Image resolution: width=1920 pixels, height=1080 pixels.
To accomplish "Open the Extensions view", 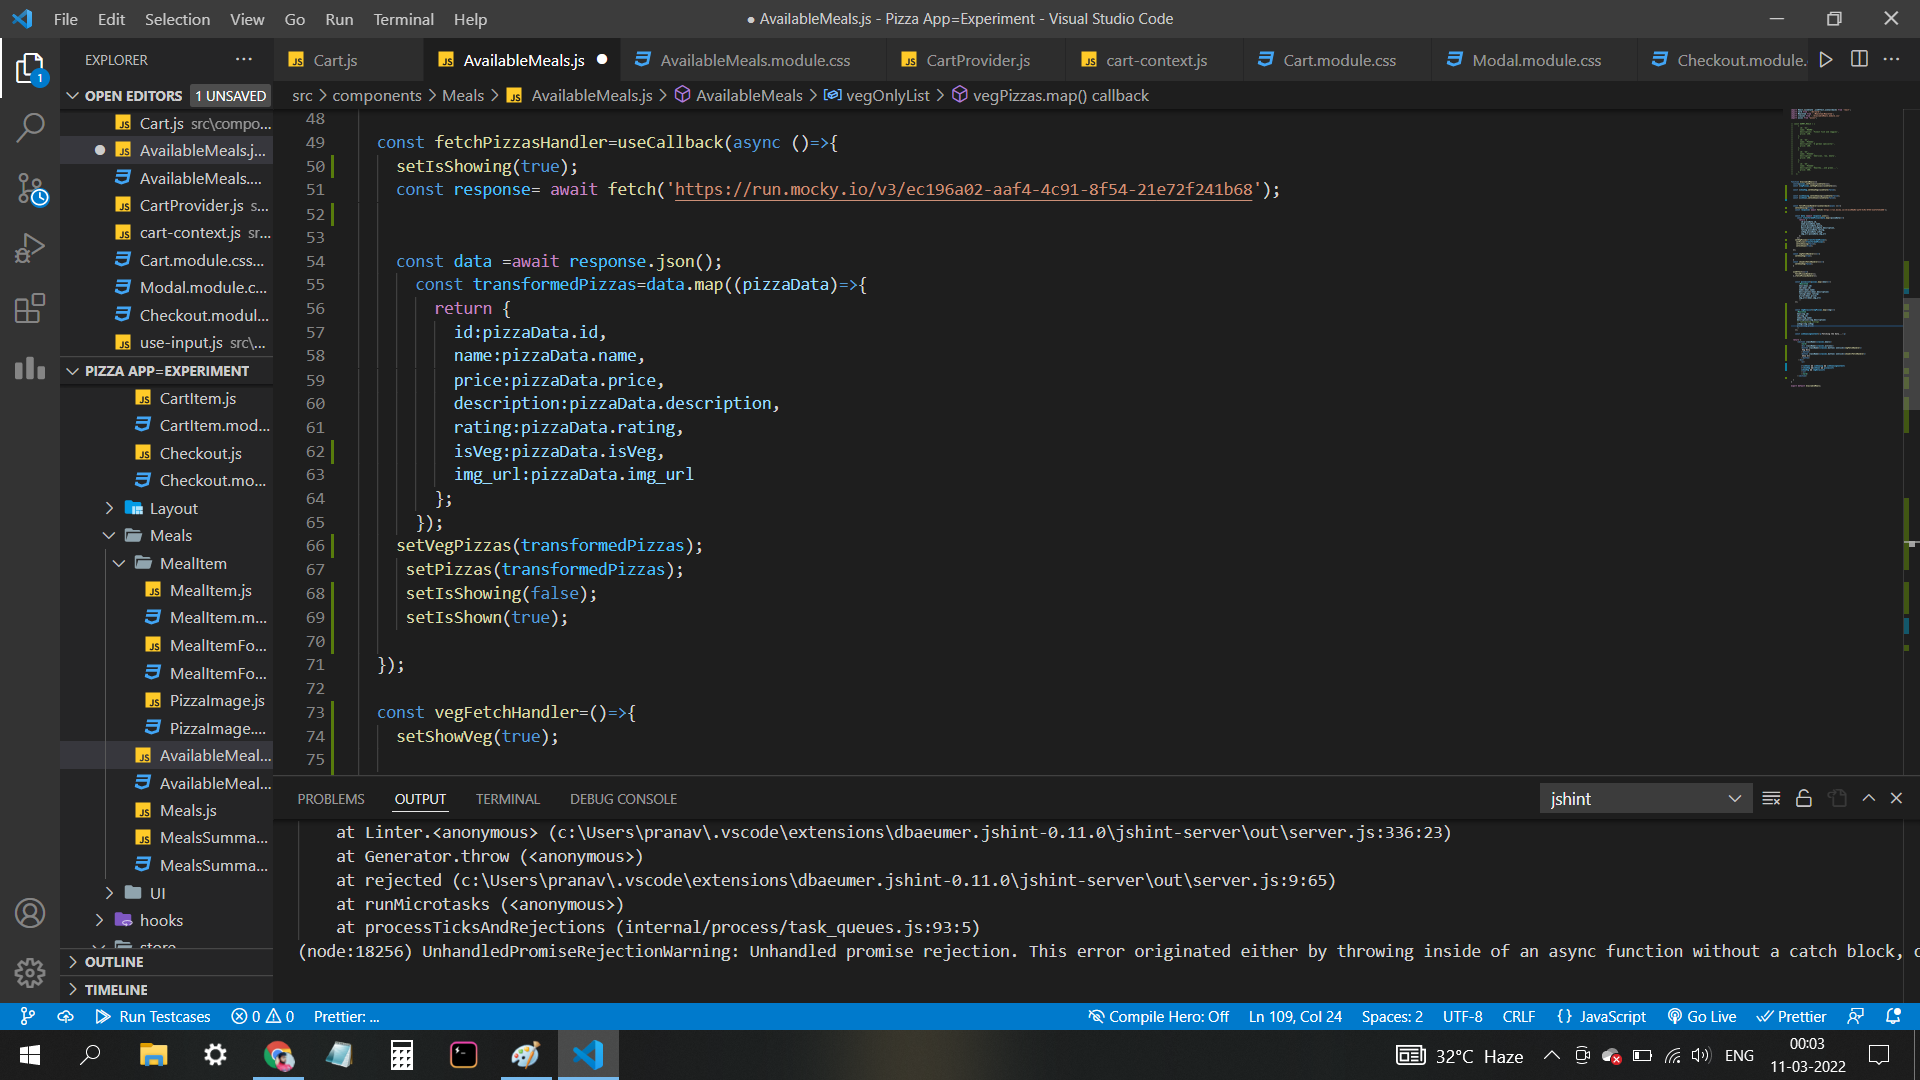I will (30, 308).
